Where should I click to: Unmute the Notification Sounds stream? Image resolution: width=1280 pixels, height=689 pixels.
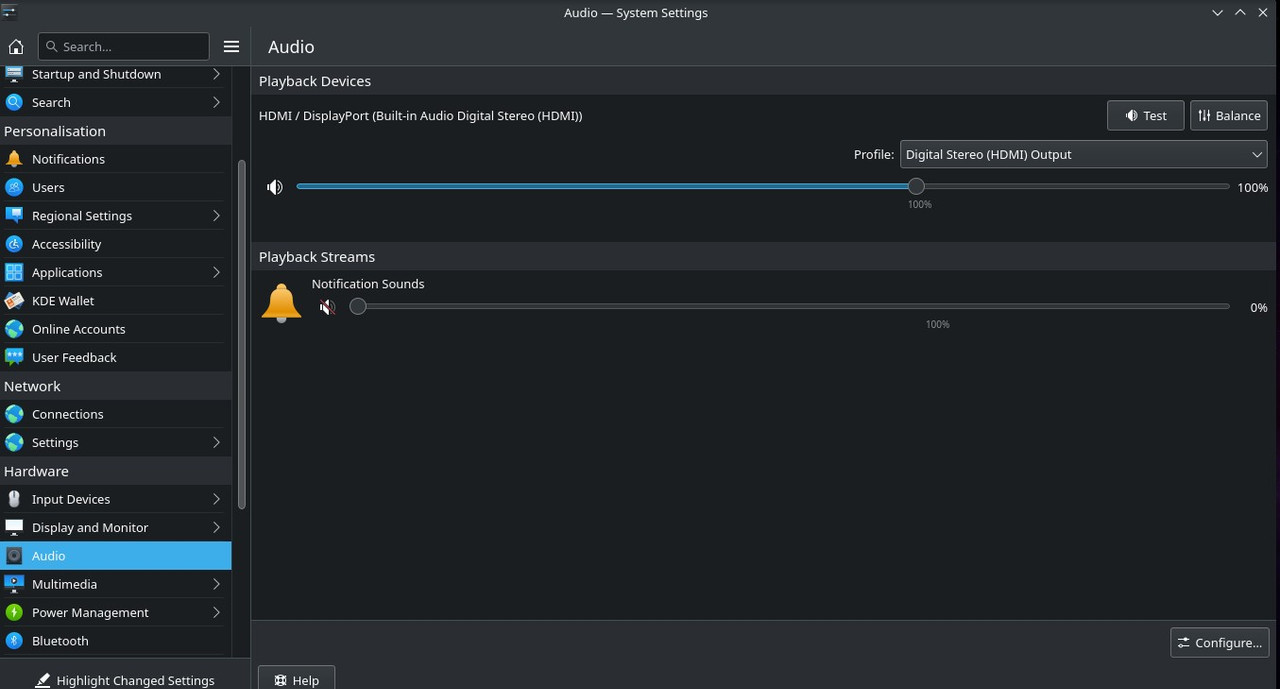[327, 307]
